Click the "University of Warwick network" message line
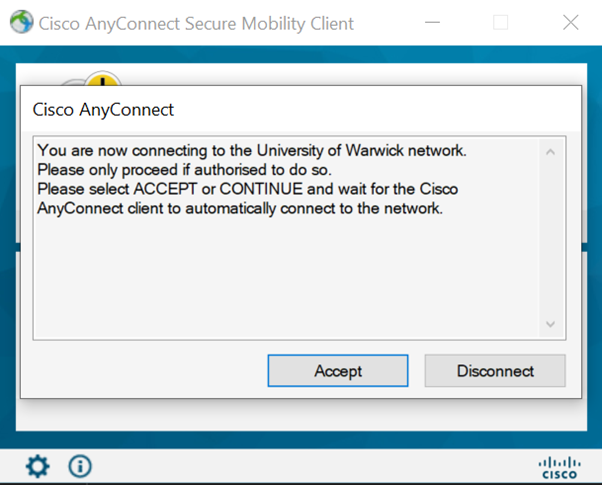This screenshot has width=602, height=485. pyautogui.click(x=252, y=151)
